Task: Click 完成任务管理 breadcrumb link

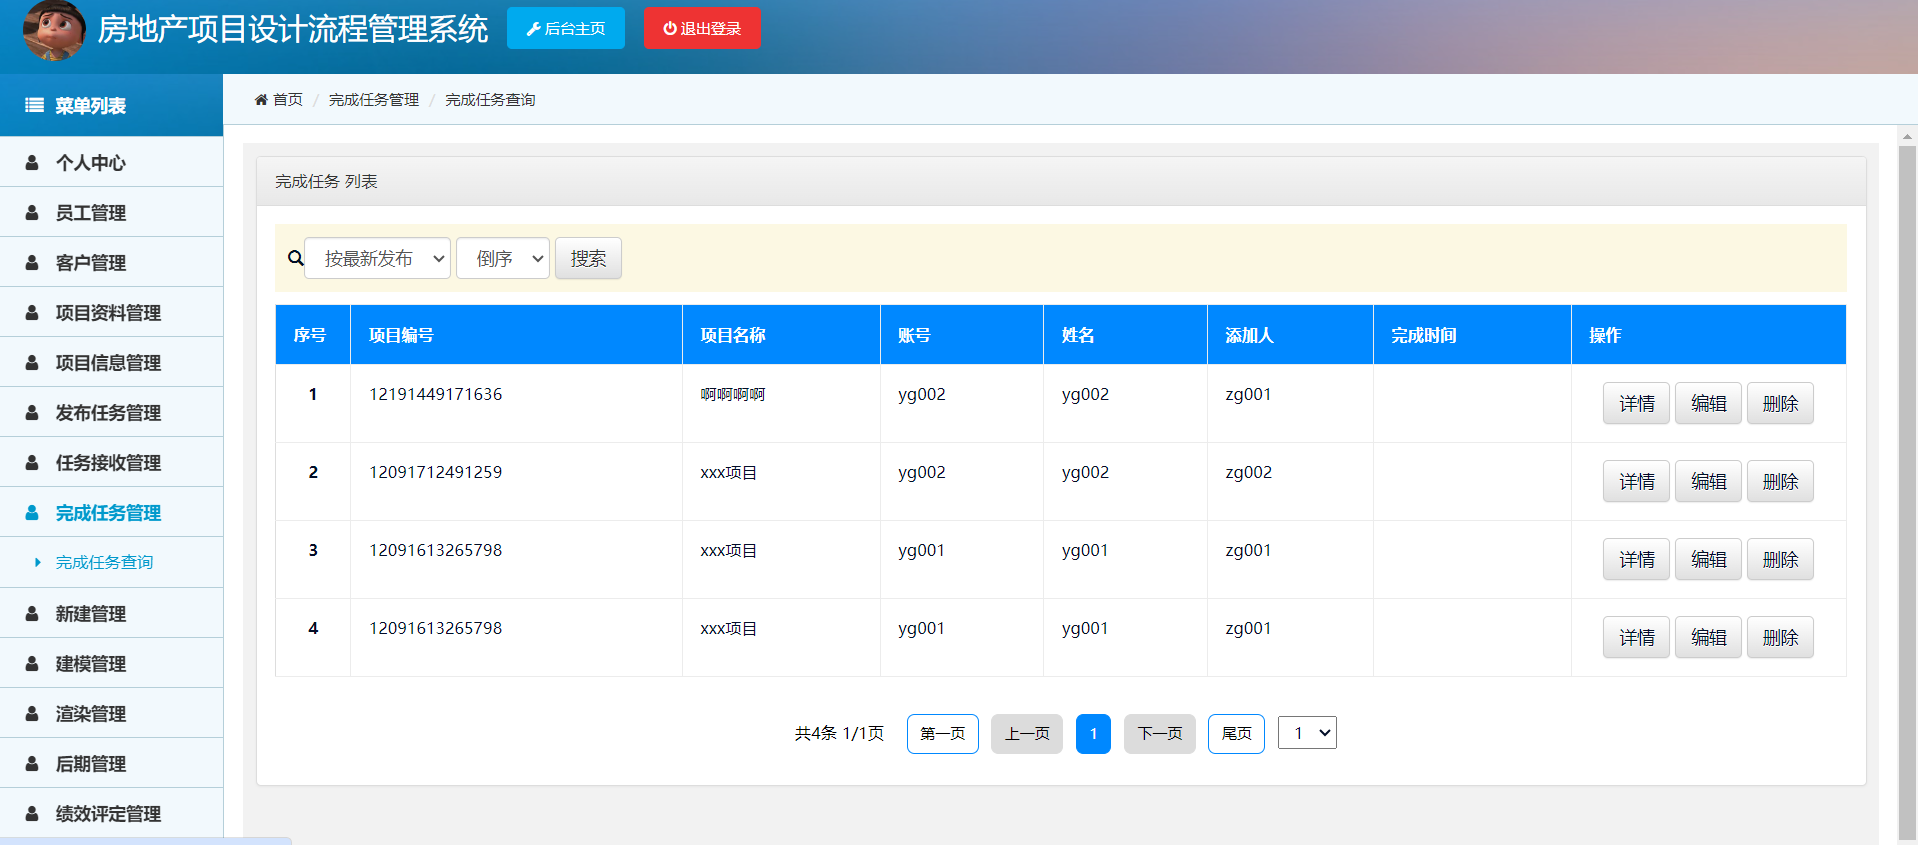Action: coord(374,99)
